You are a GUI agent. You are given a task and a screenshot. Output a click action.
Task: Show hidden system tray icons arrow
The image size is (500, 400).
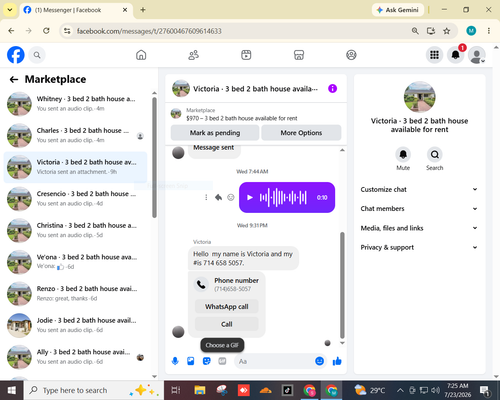(400, 390)
